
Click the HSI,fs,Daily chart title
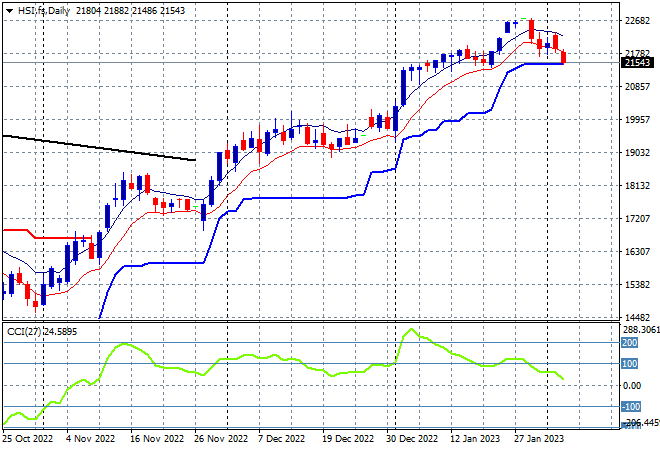point(44,11)
